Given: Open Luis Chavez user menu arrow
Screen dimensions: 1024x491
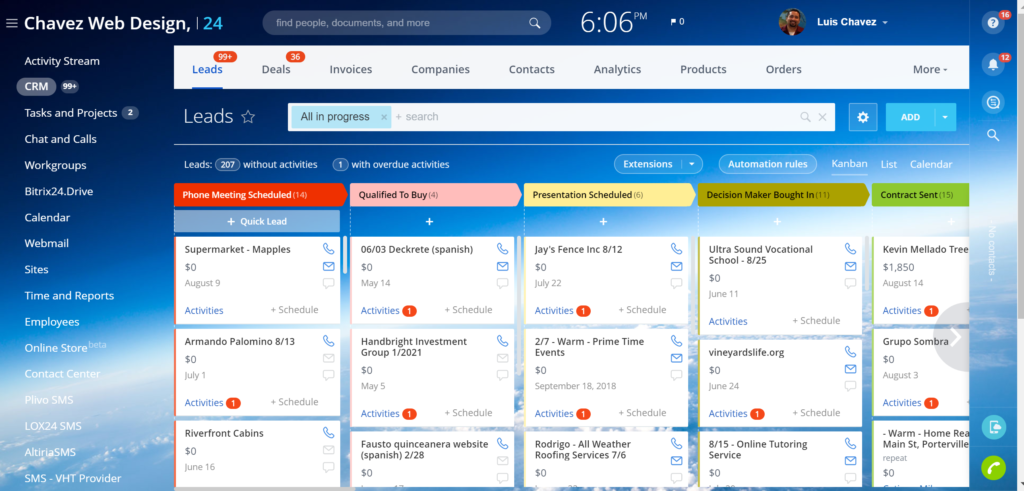Looking at the screenshot, I should [x=885, y=23].
